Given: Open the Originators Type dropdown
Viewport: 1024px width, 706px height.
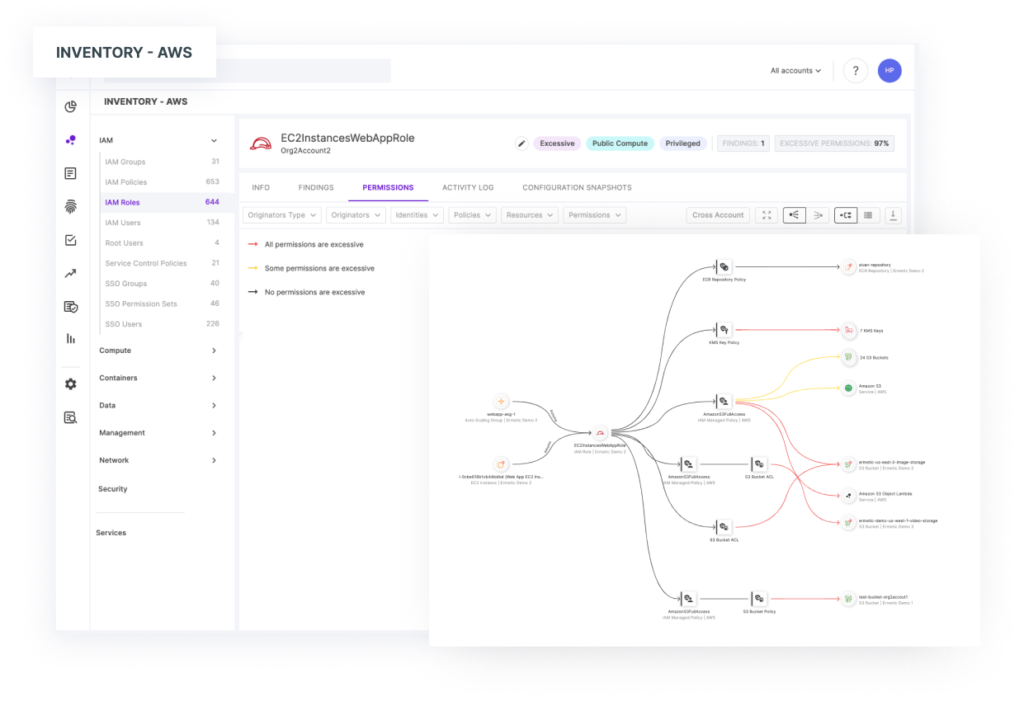Looking at the screenshot, I should (x=281, y=215).
